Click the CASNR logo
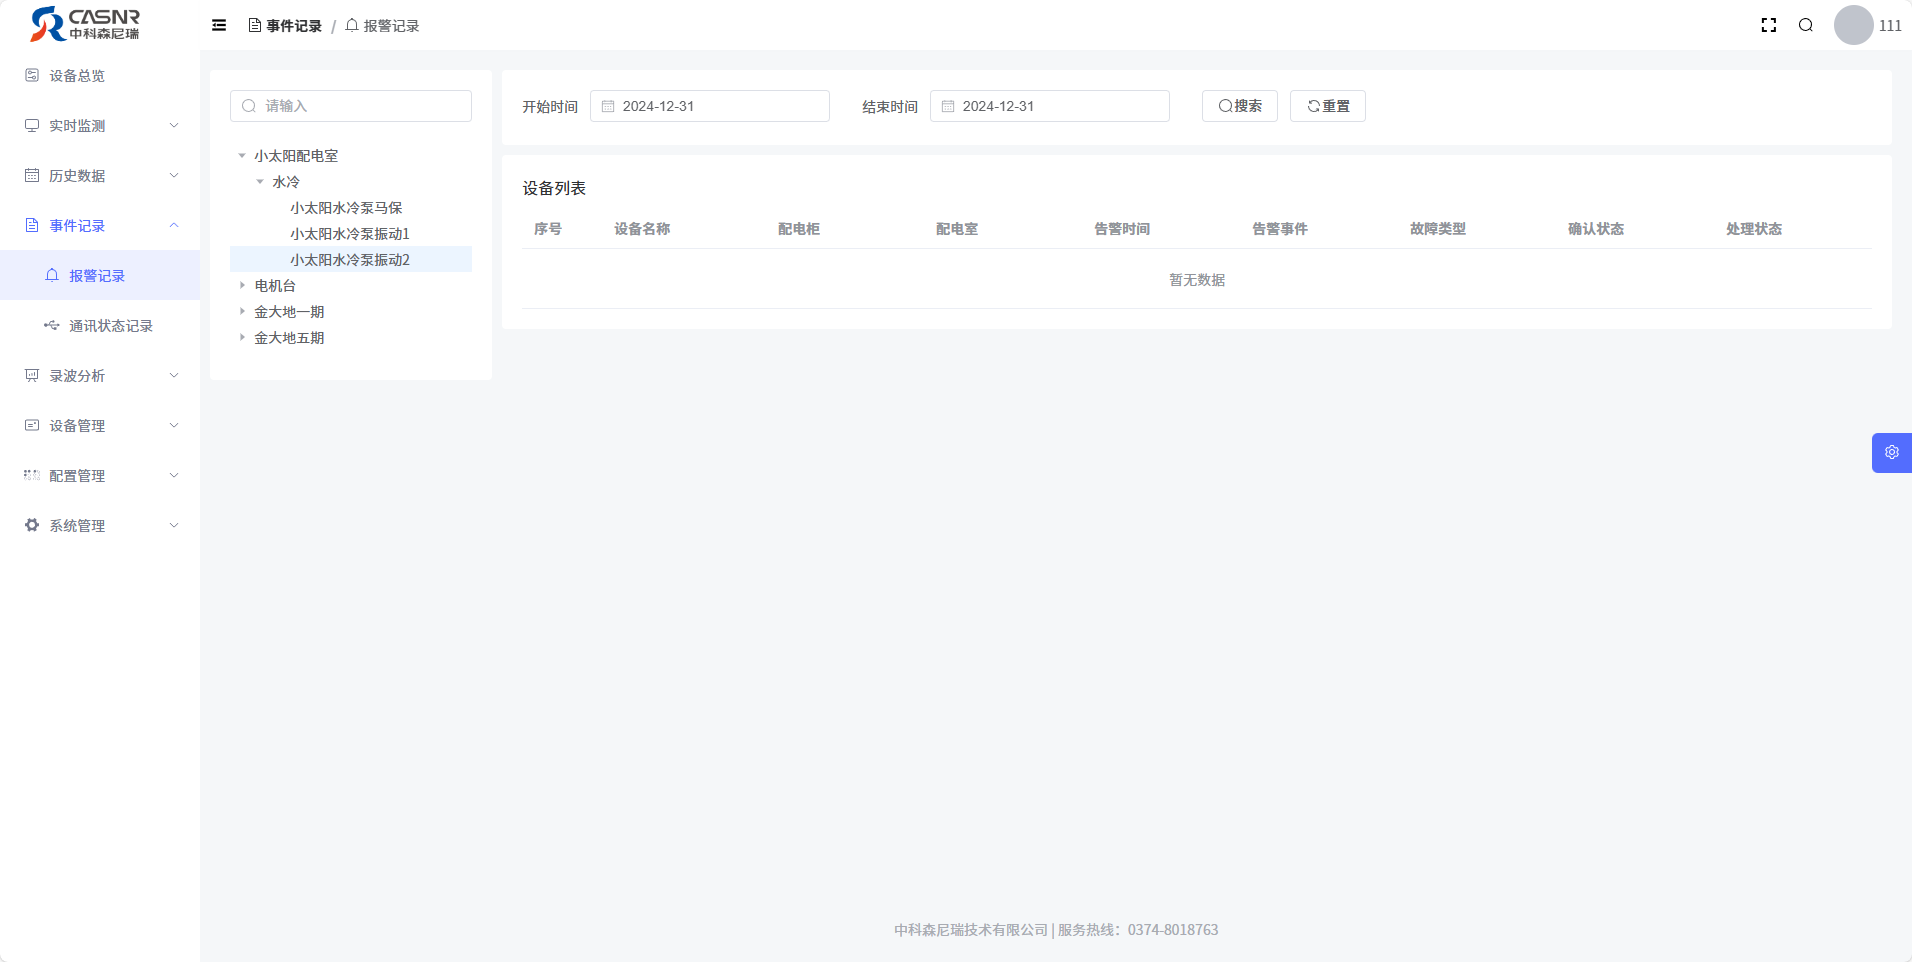Viewport: 1912px width, 962px height. 85,24
